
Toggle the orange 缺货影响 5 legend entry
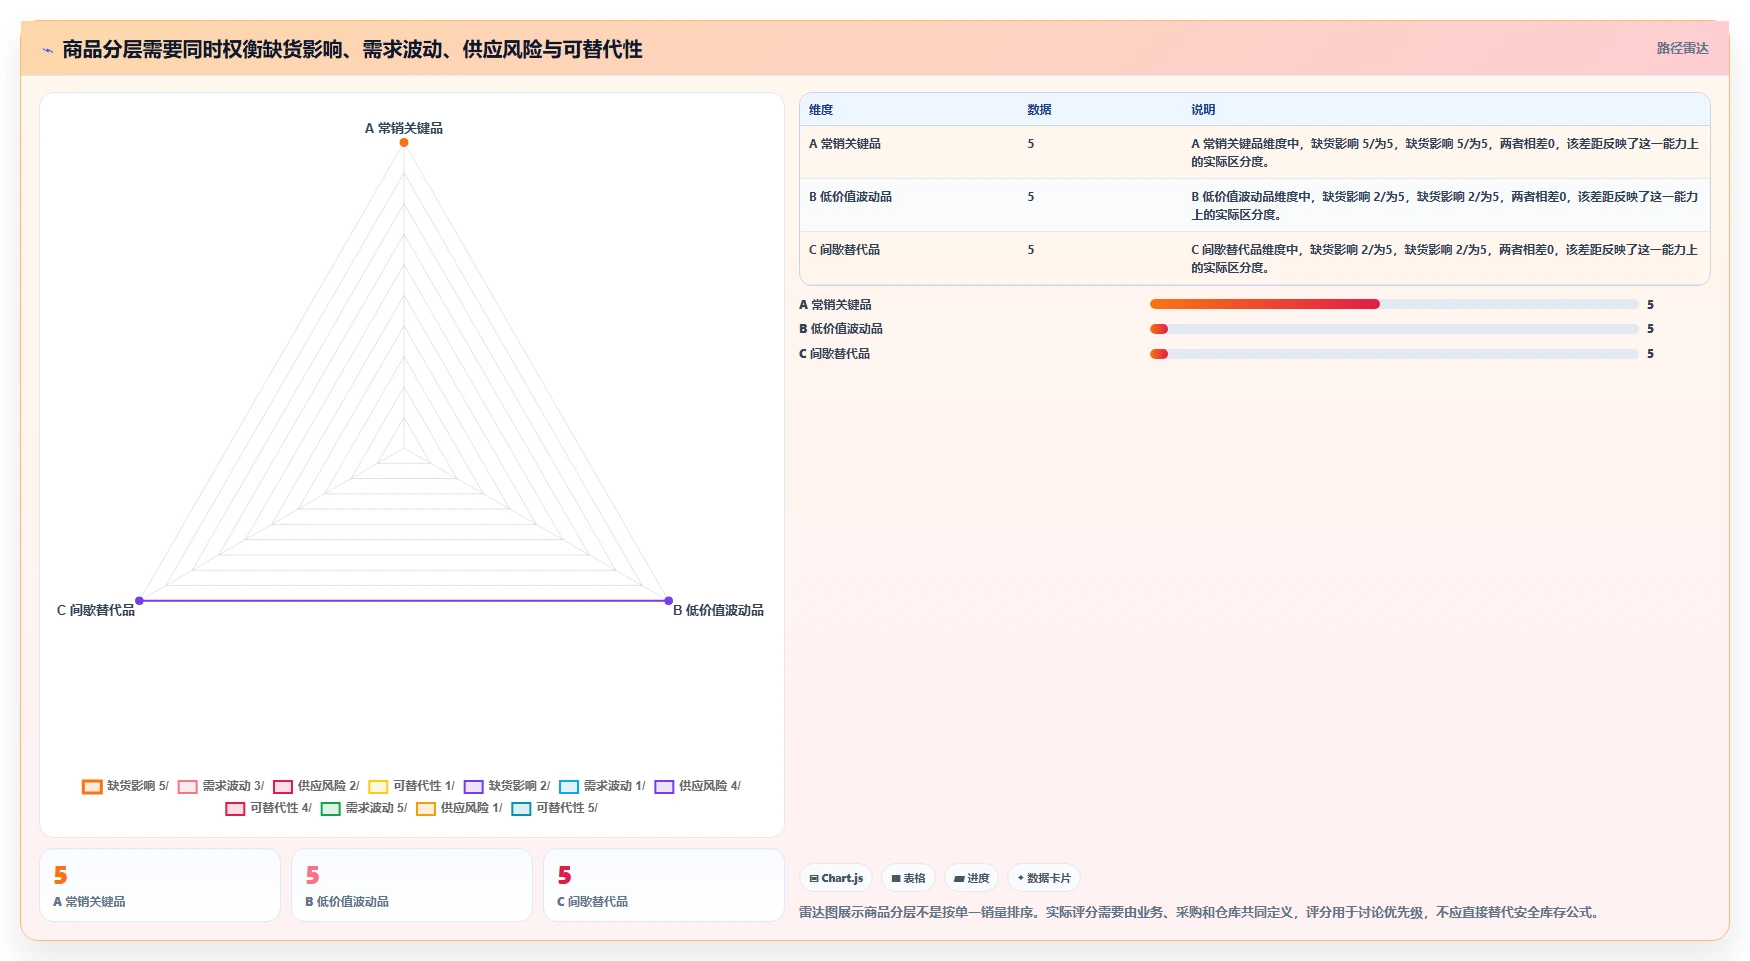pyautogui.click(x=126, y=786)
